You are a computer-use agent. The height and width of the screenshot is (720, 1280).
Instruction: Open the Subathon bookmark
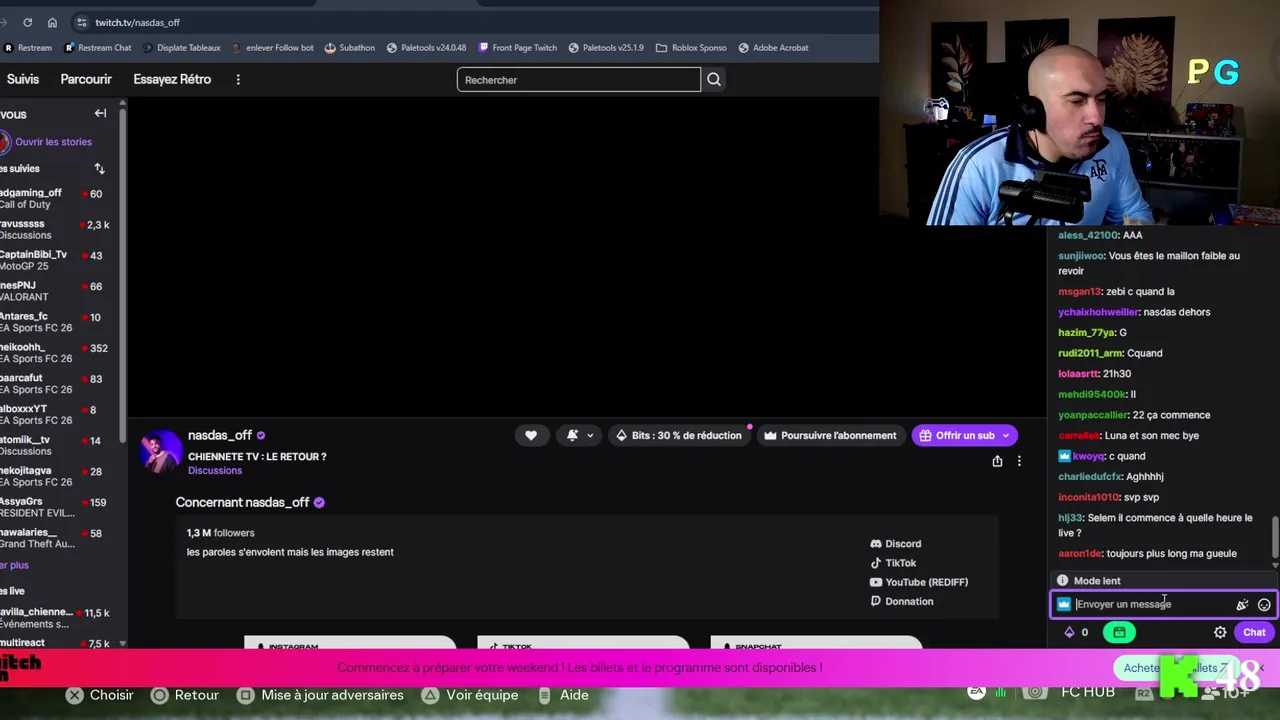[x=350, y=47]
